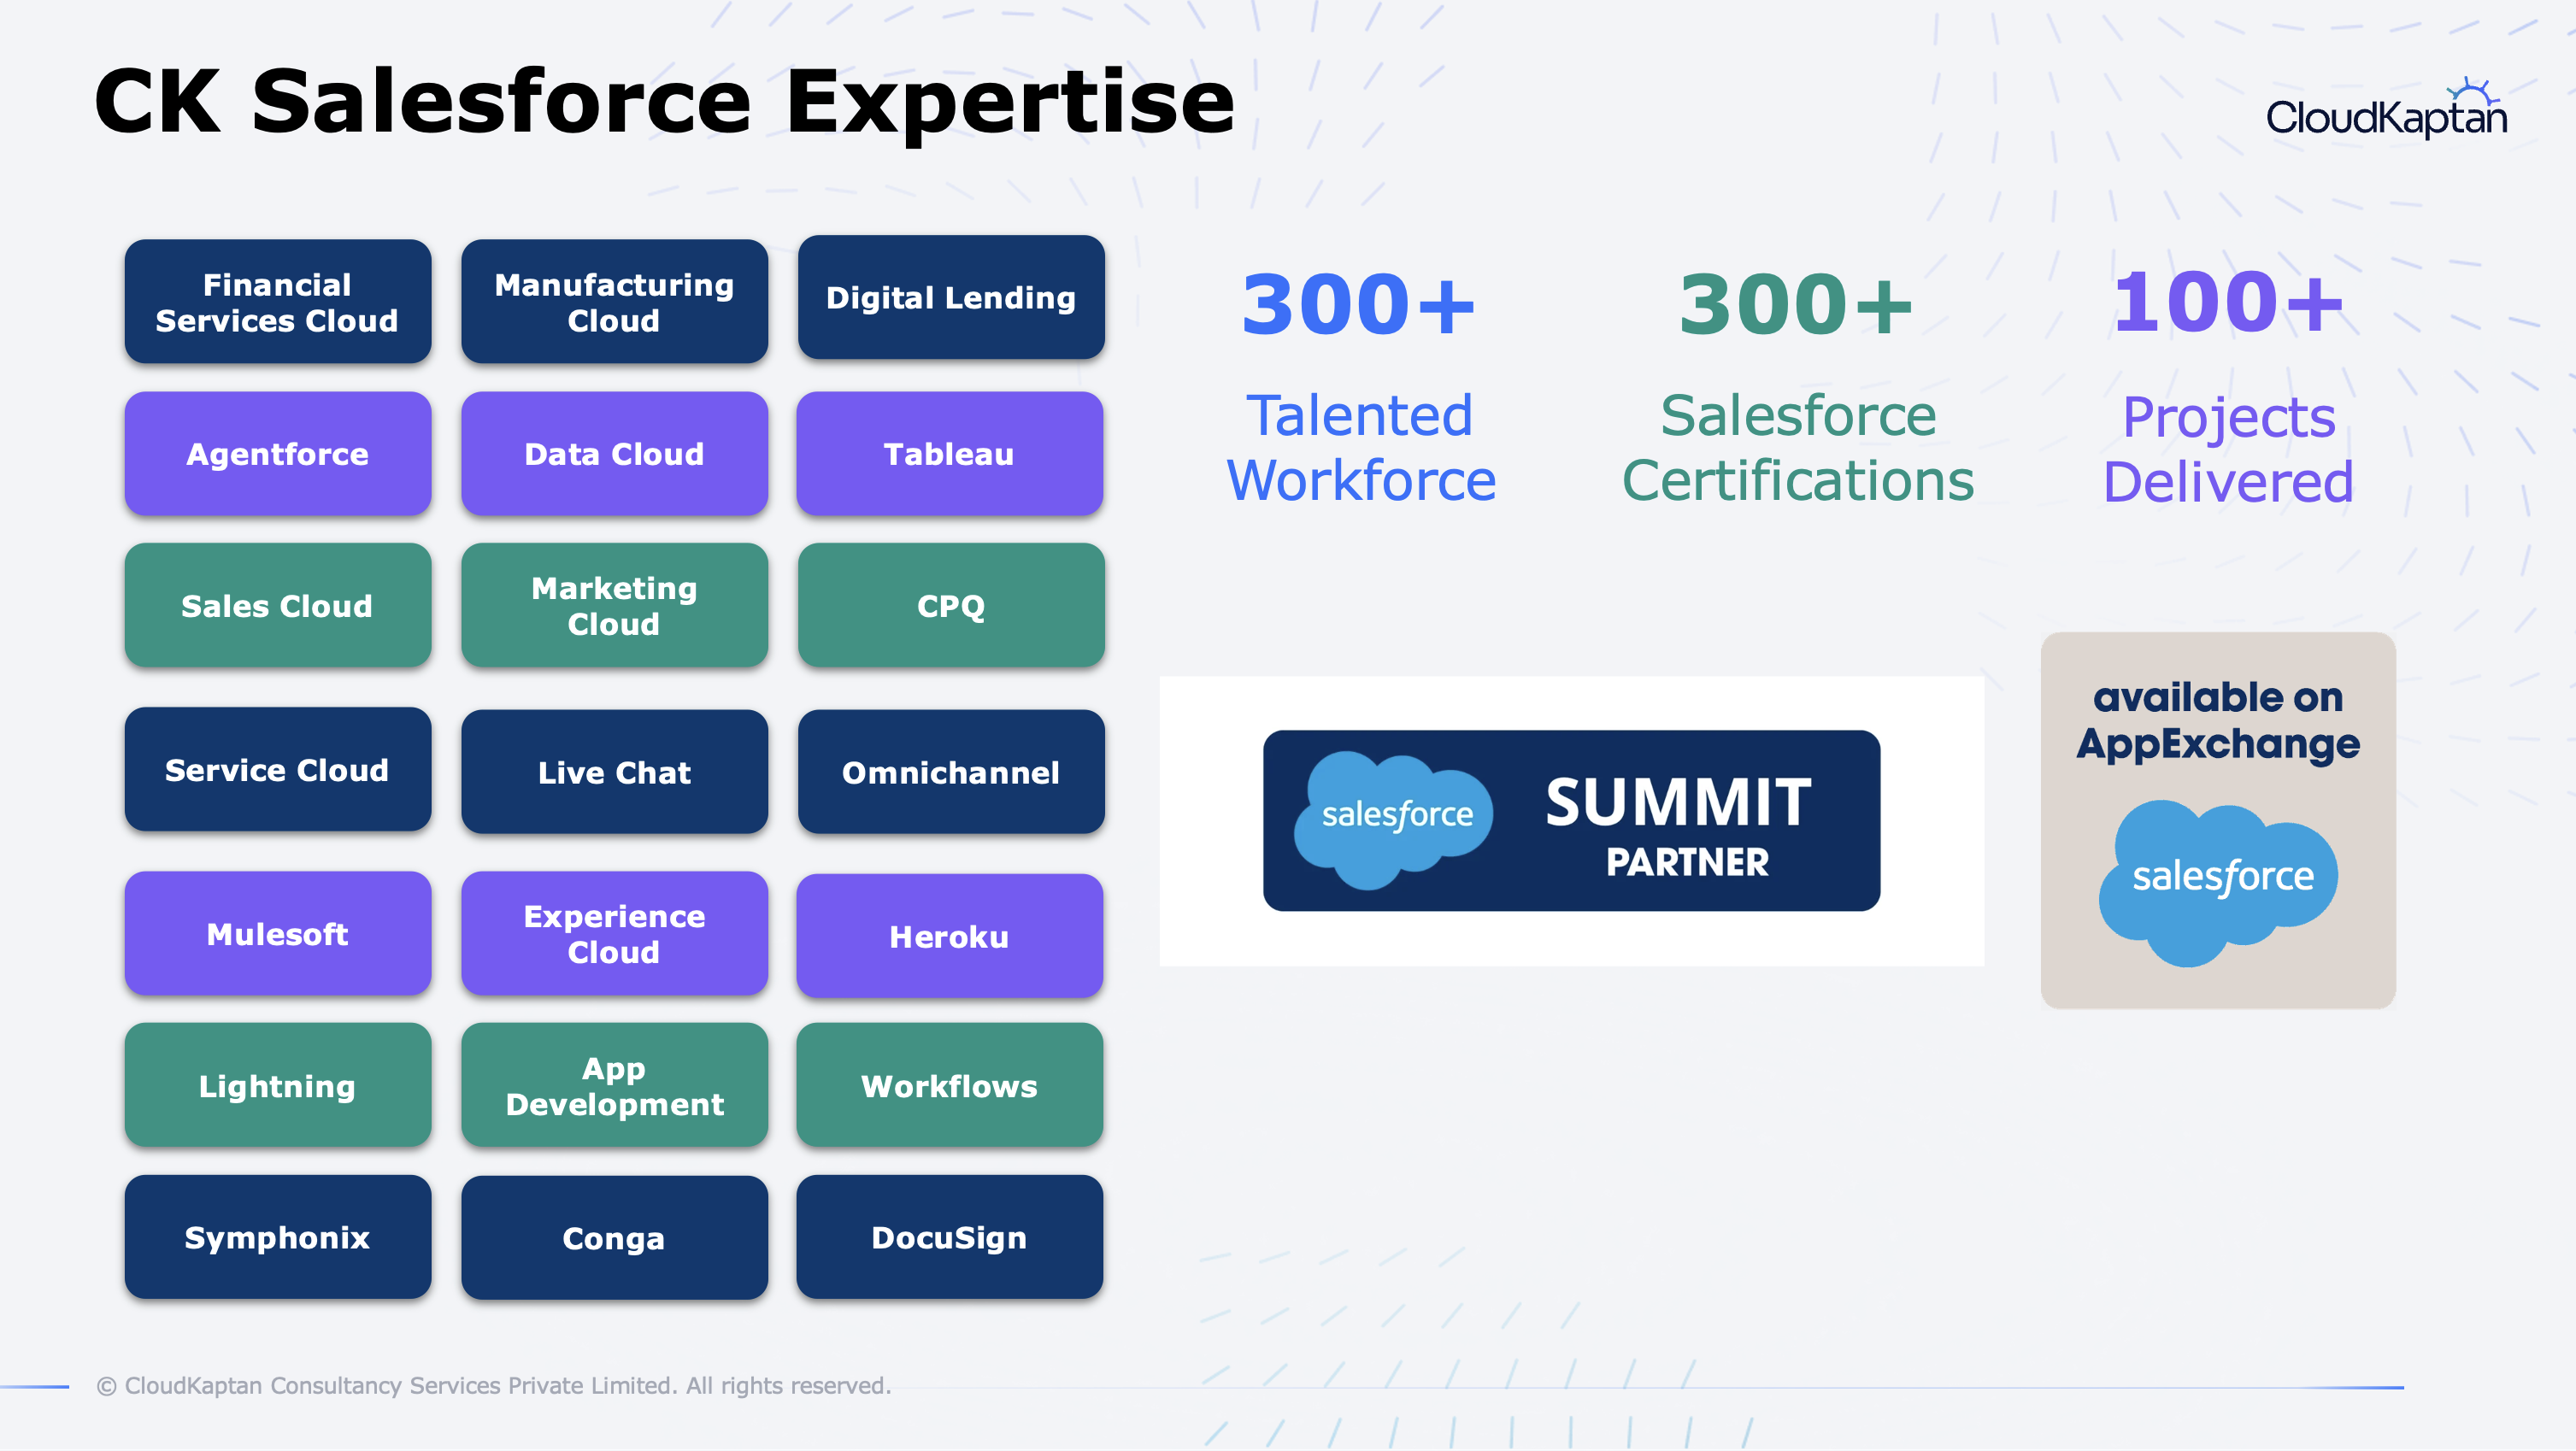Click the Salesforce Summit Partner badge

pos(1571,820)
